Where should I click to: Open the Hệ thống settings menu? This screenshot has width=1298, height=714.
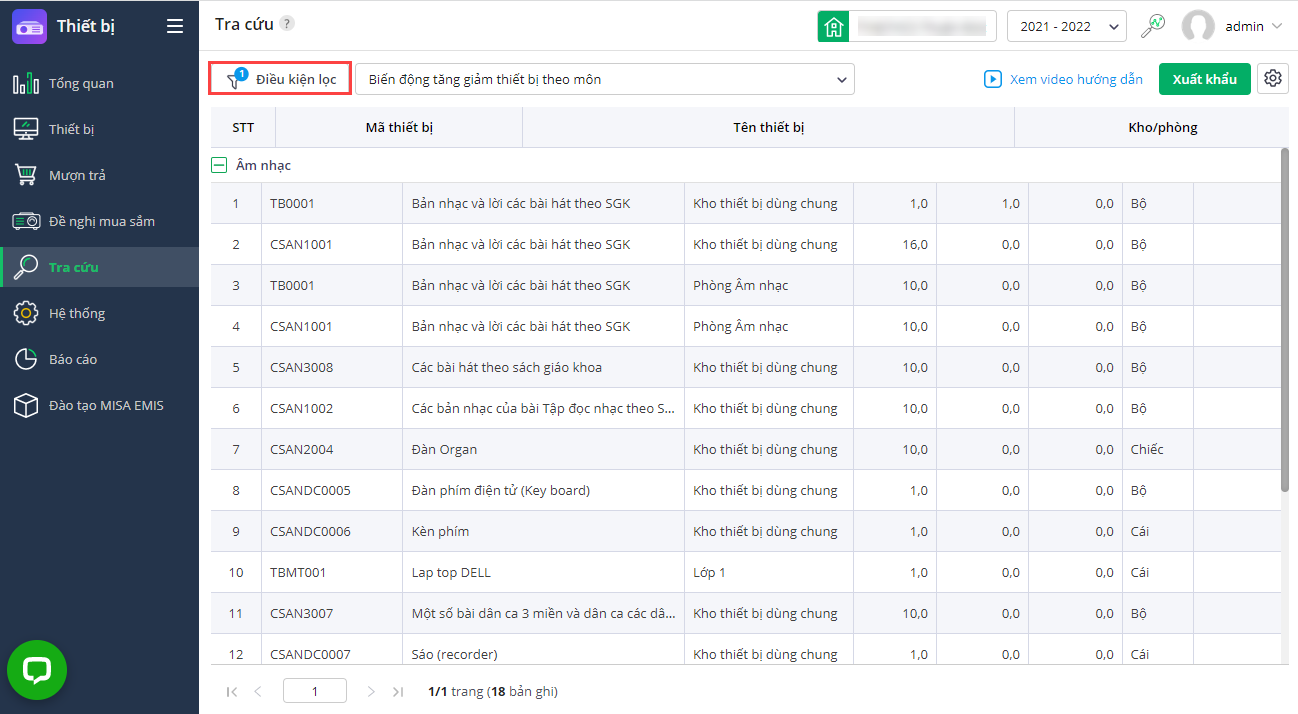tap(99, 313)
